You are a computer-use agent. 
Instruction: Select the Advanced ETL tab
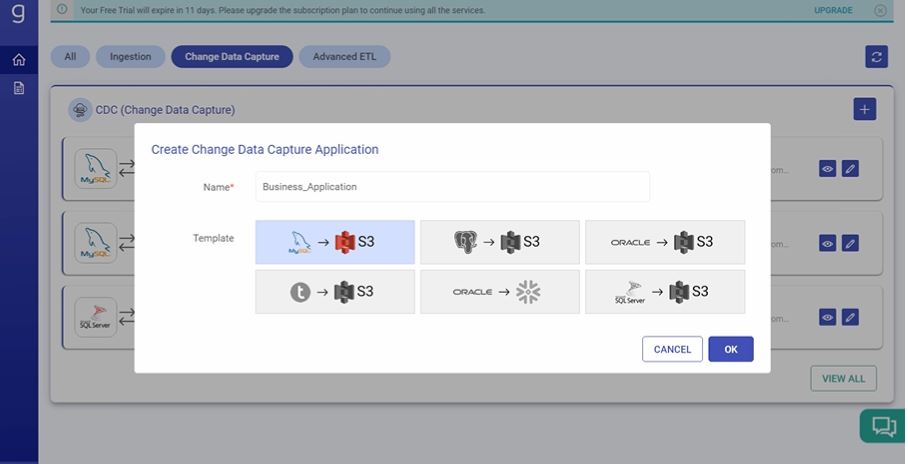(x=345, y=57)
